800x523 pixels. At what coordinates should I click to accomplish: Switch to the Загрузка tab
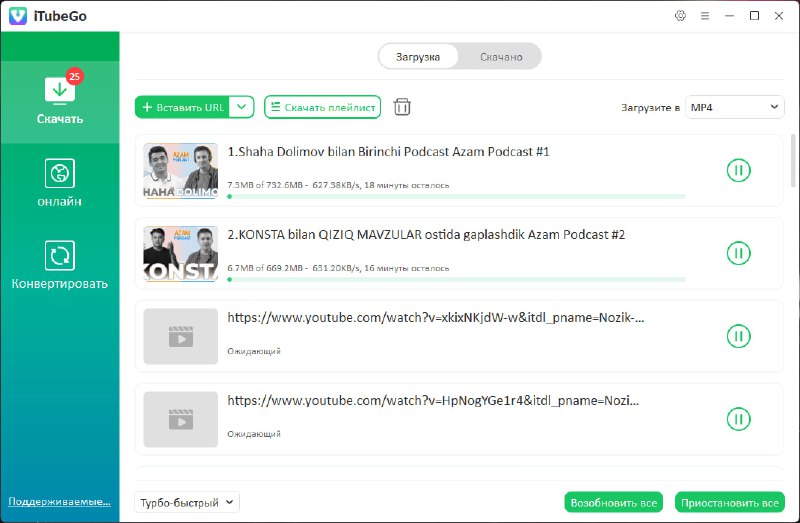[x=418, y=57]
